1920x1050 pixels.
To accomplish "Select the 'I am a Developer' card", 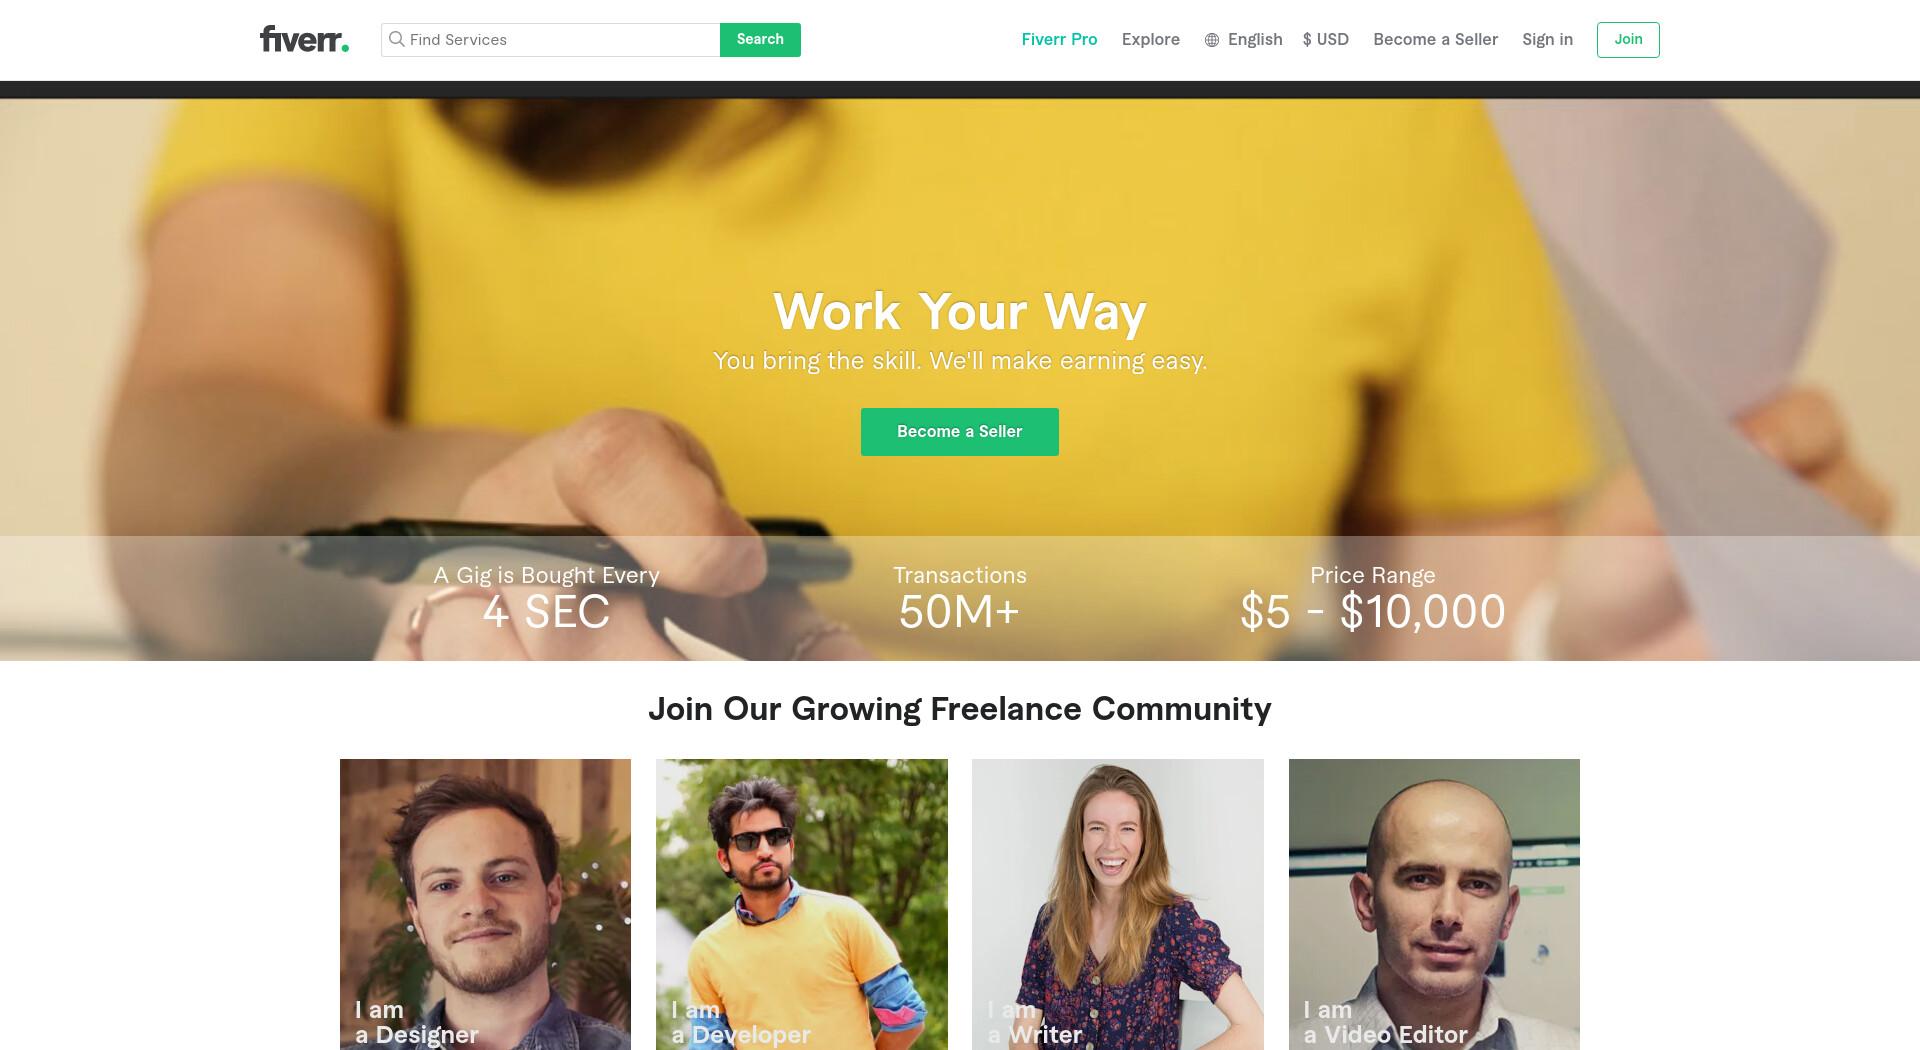I will coord(802,904).
